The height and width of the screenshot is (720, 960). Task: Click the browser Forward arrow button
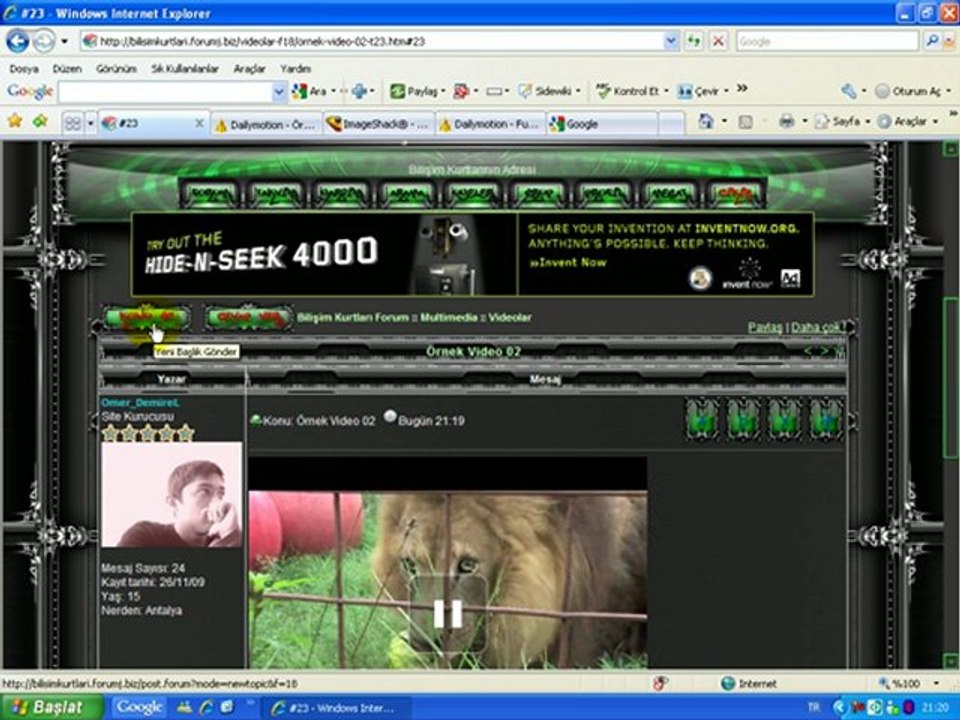43,42
